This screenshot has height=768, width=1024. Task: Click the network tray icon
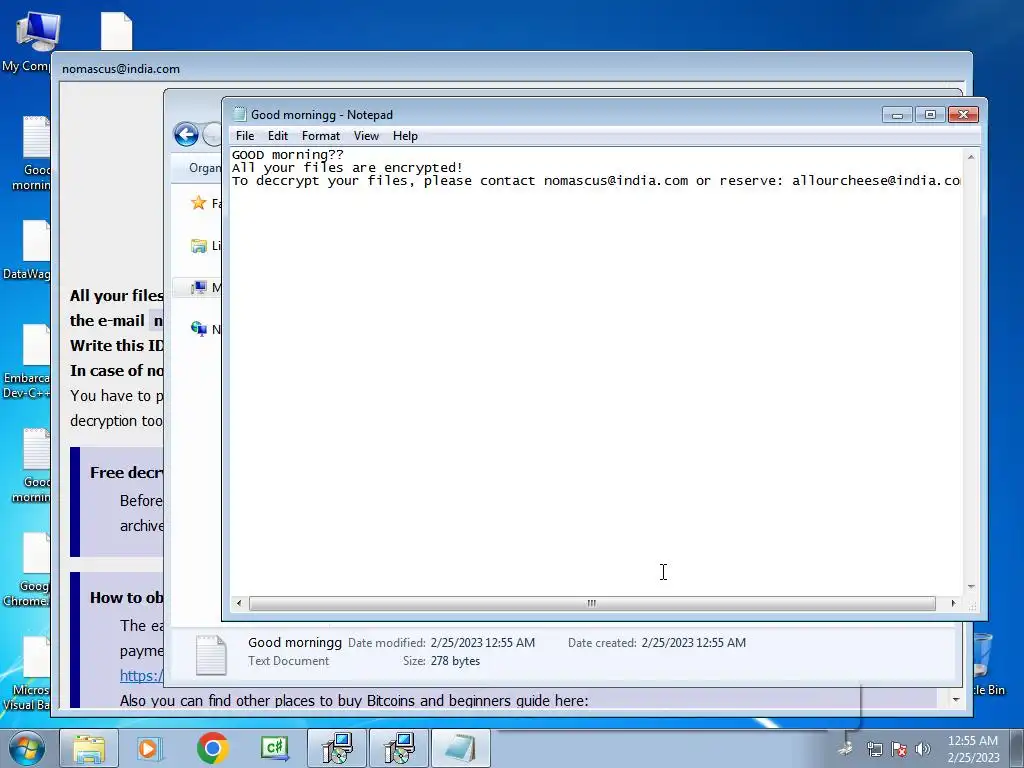pyautogui.click(x=874, y=749)
